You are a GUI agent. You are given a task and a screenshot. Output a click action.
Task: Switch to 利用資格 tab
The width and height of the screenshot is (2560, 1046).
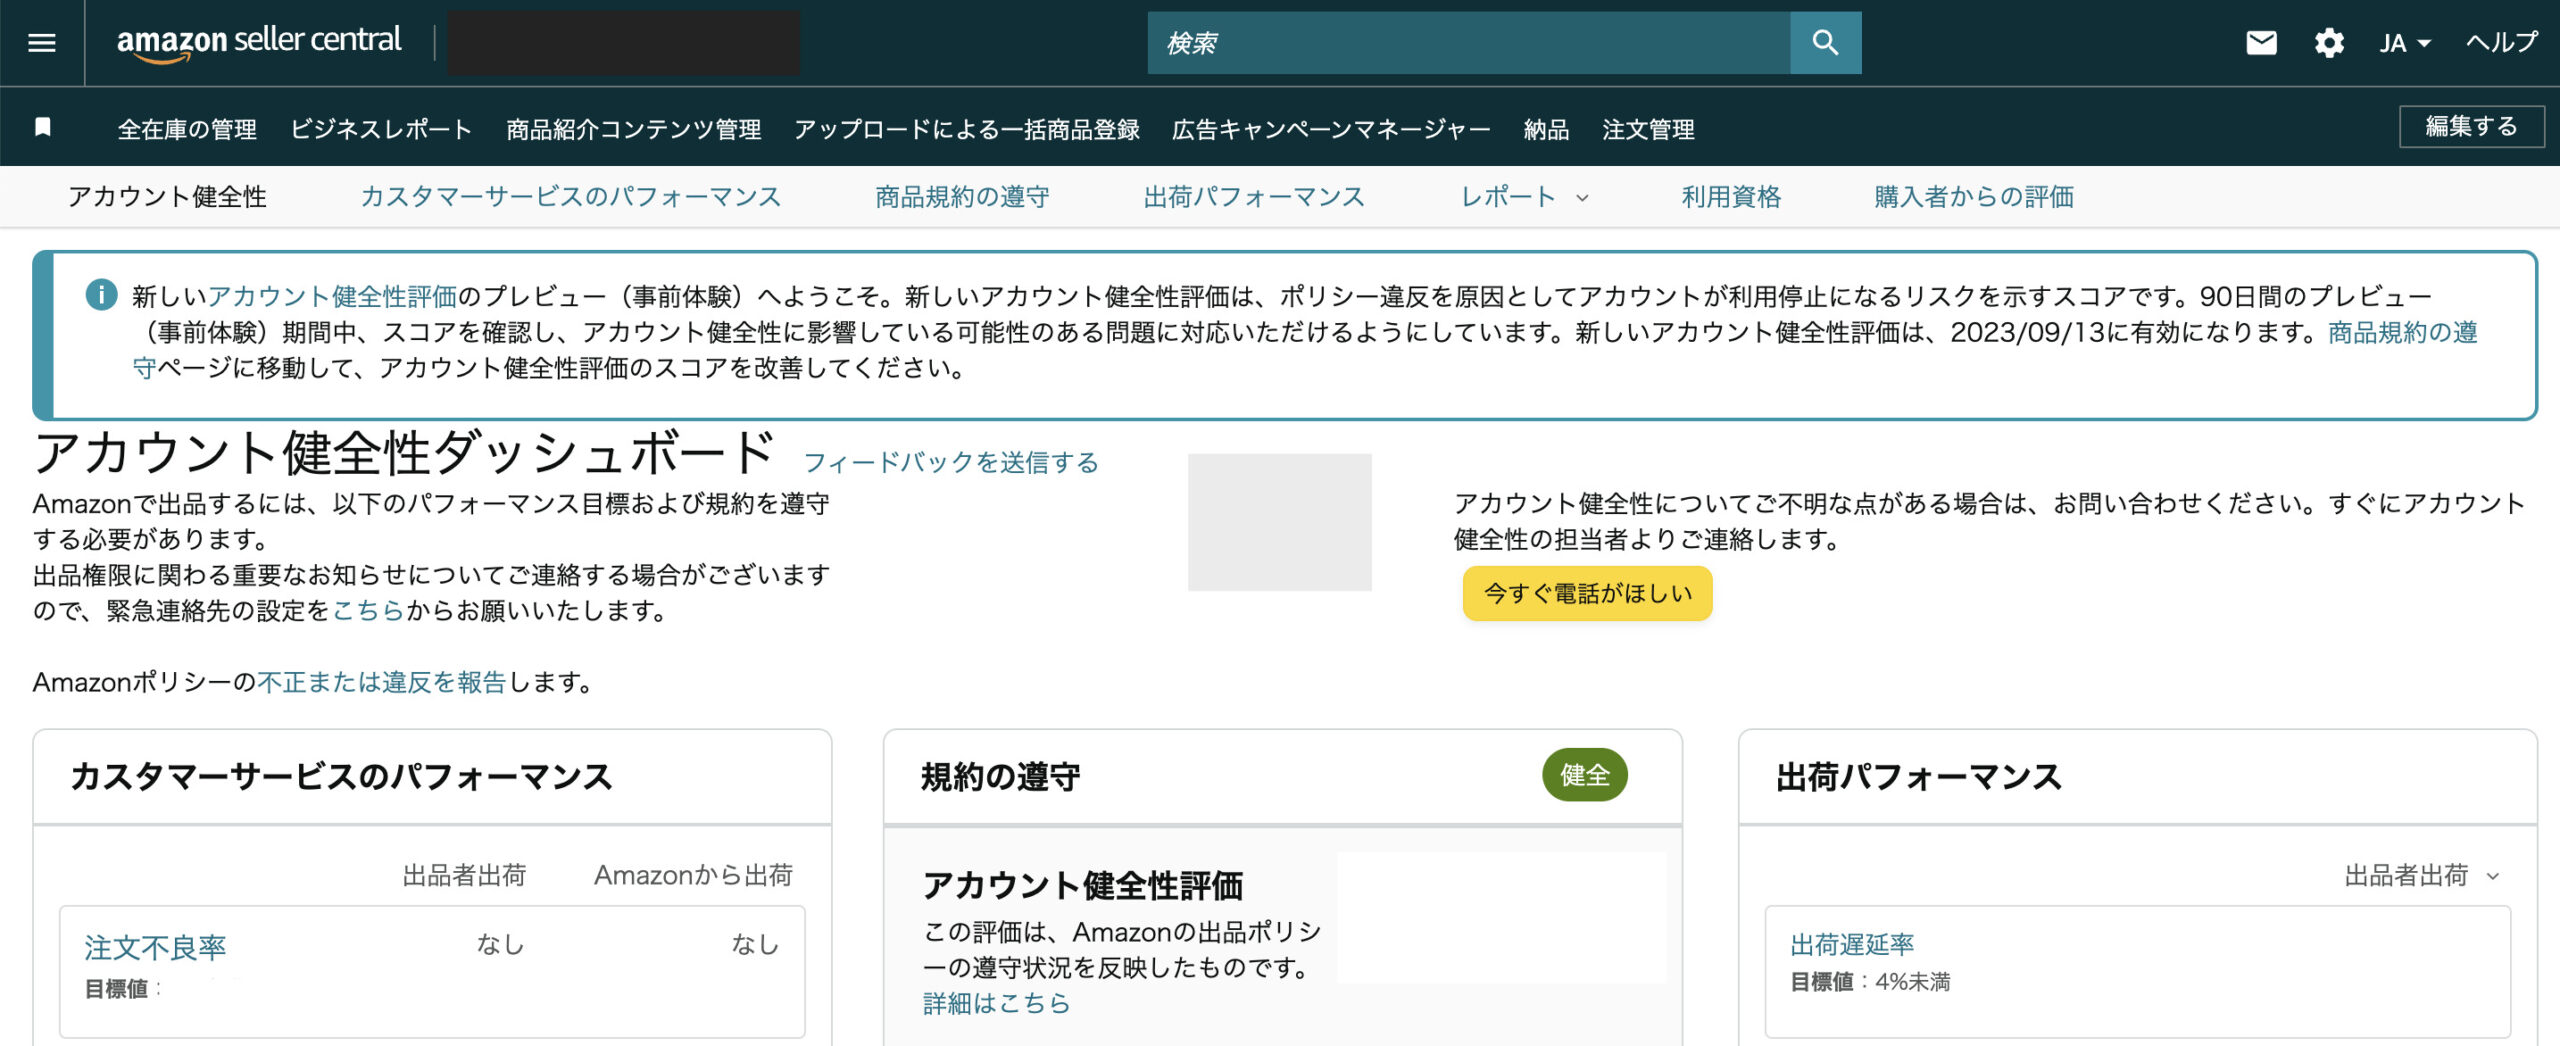coord(1731,197)
